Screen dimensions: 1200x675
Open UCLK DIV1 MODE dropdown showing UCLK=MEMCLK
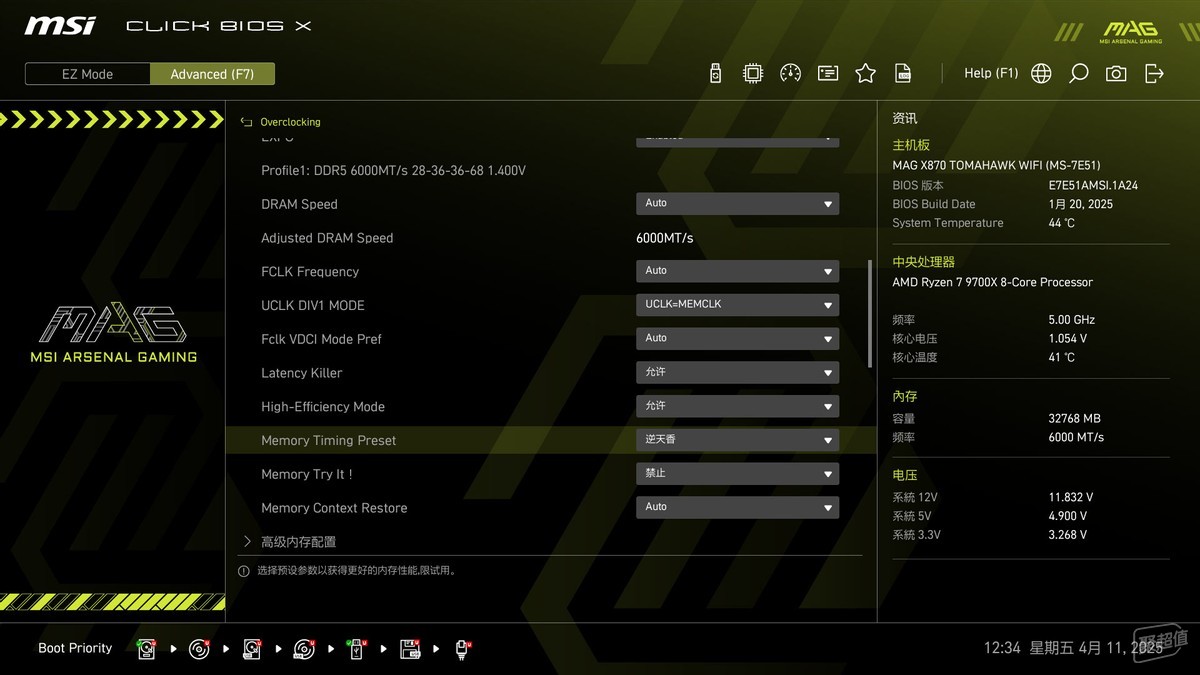coord(737,305)
